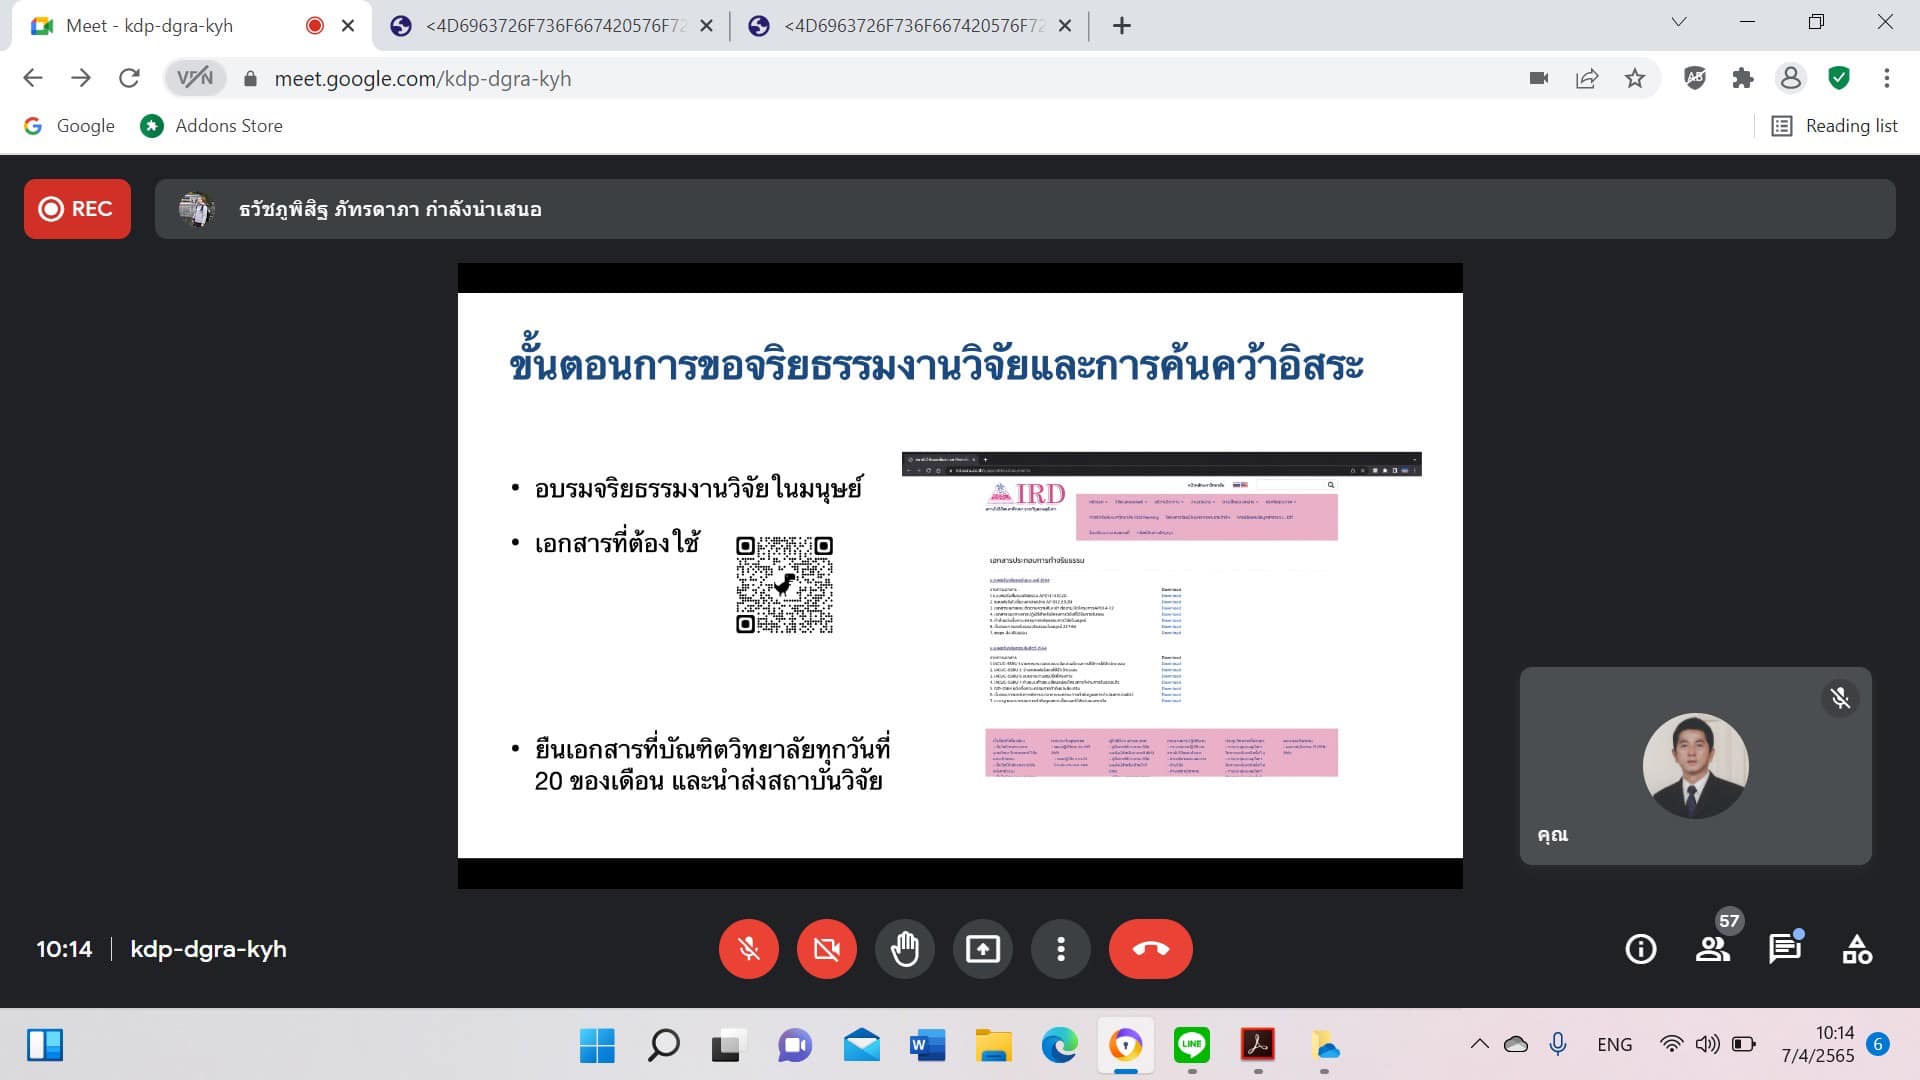Open the activities shapes icon
The image size is (1920, 1080).
point(1856,948)
